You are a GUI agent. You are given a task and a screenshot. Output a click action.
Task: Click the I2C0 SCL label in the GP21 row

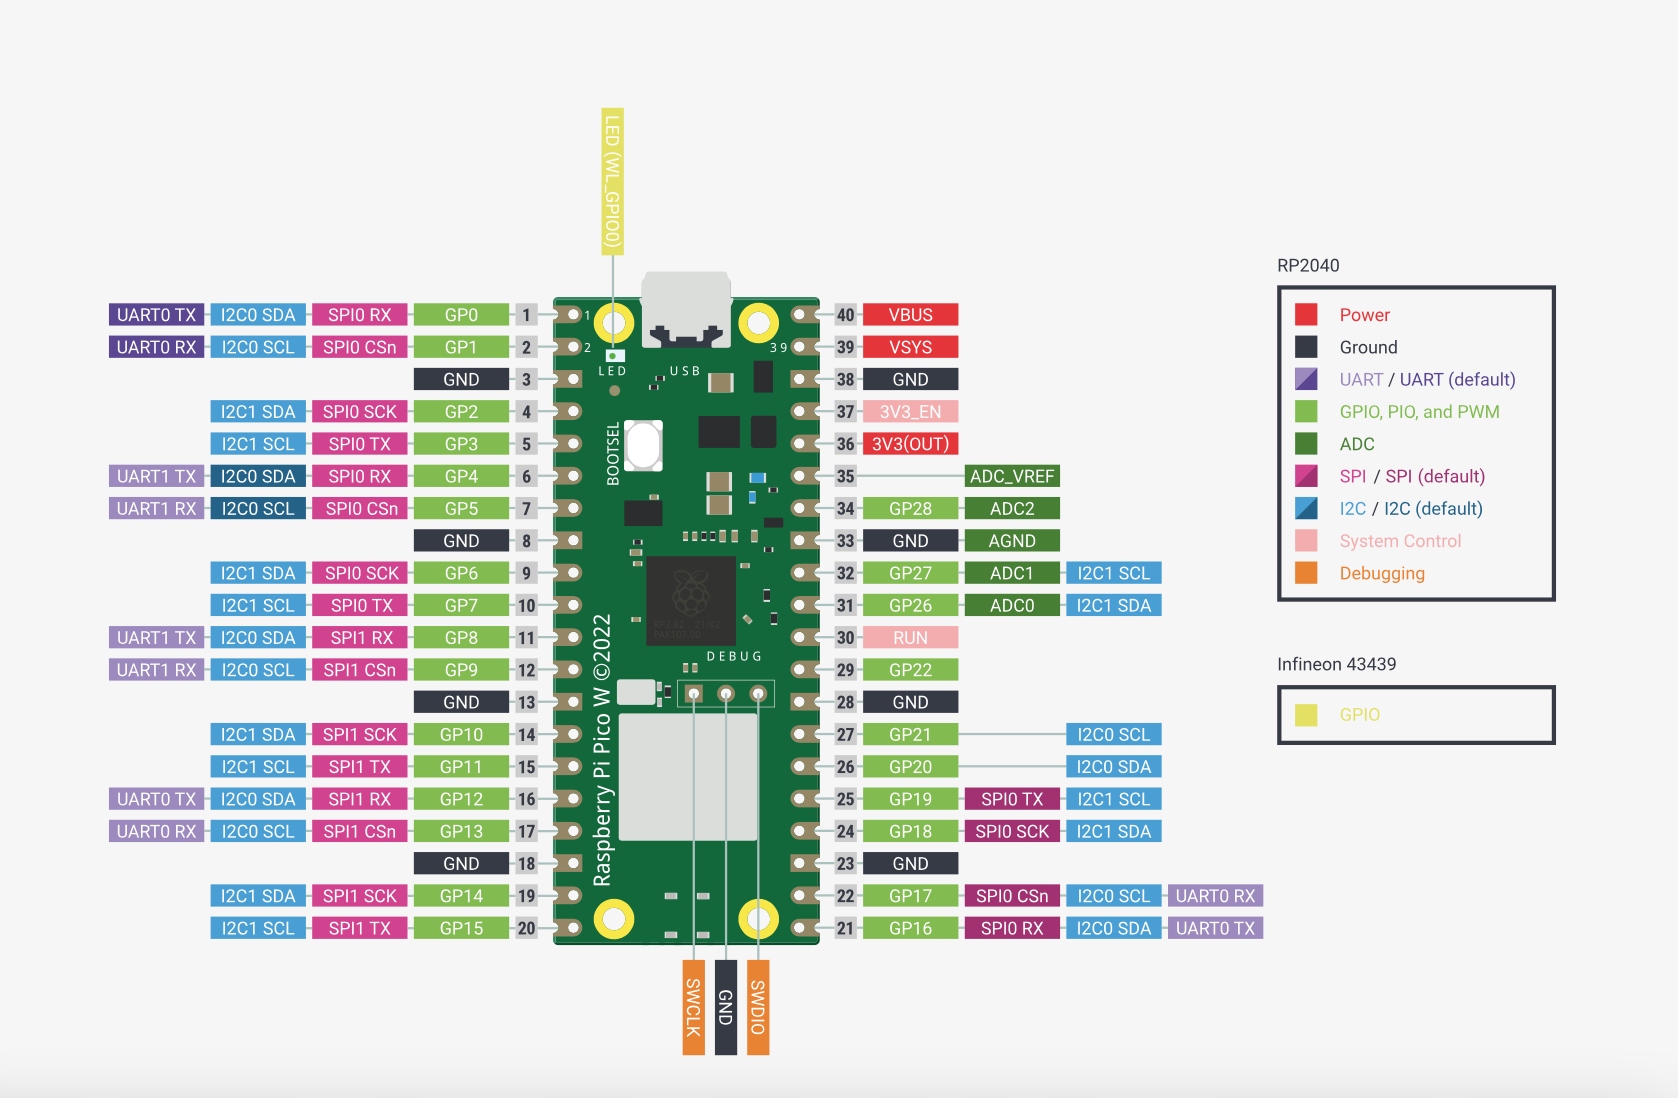1114,734
